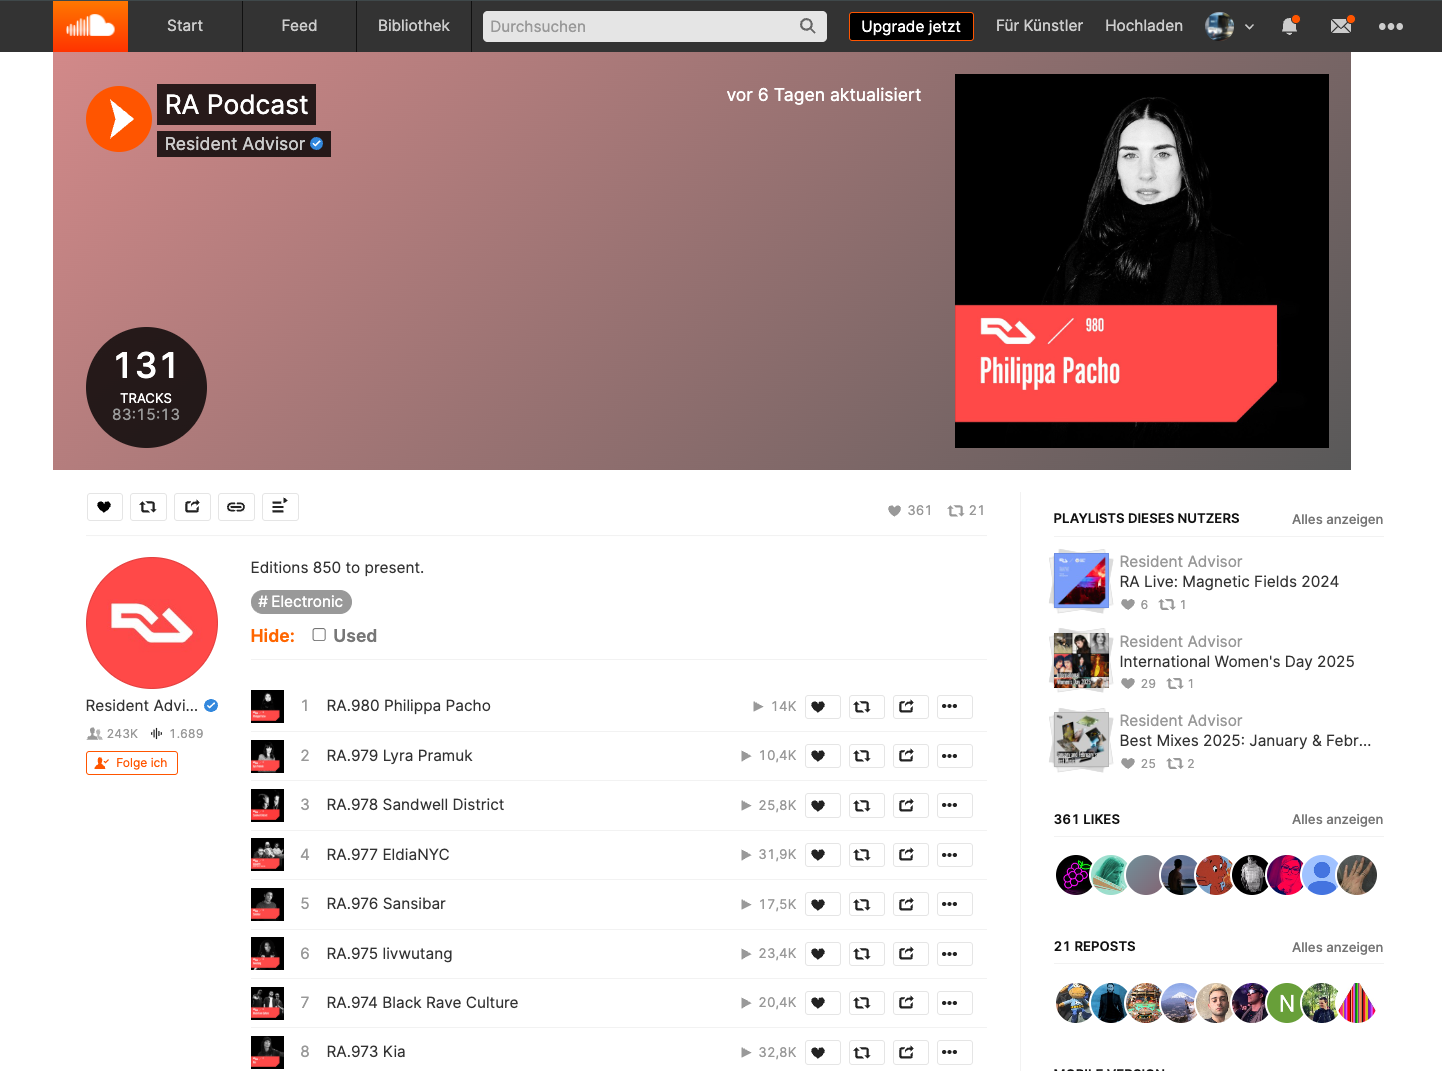Open the notifications bell
1442x1071 pixels.
click(1290, 26)
